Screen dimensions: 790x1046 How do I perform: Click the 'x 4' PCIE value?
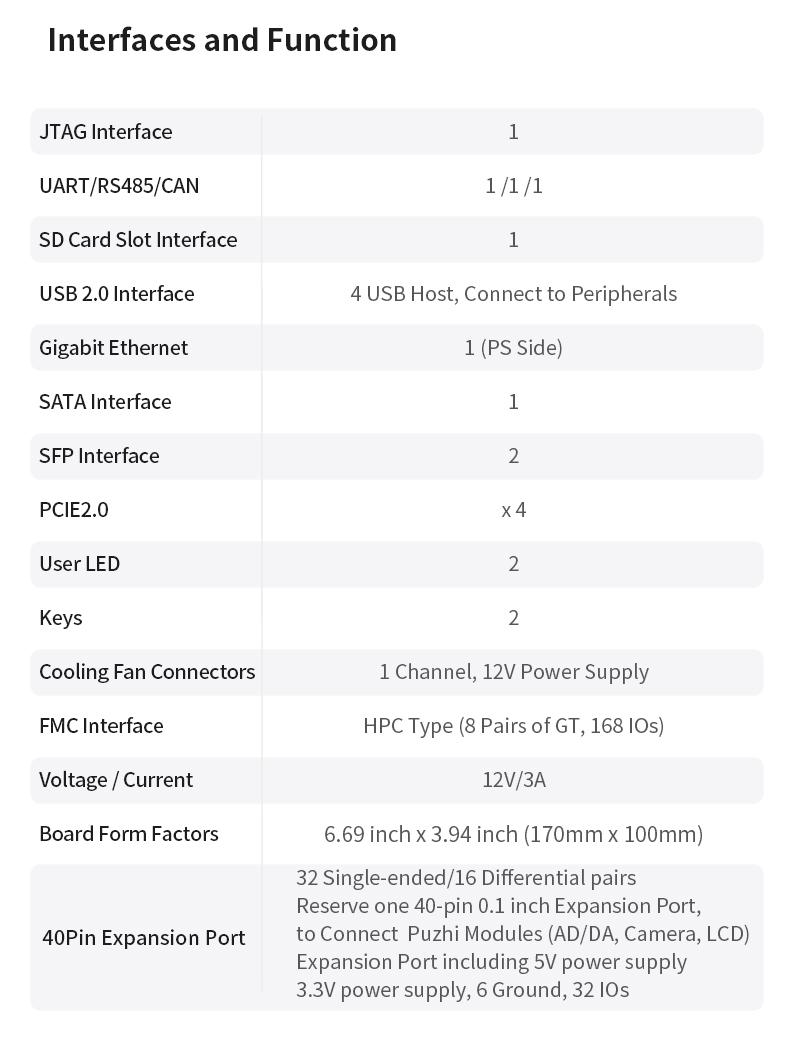tap(513, 510)
